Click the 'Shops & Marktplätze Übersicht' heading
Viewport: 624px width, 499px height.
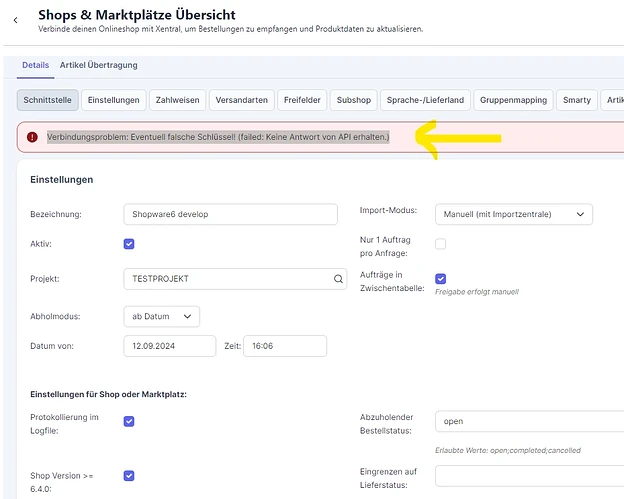pyautogui.click(x=137, y=15)
